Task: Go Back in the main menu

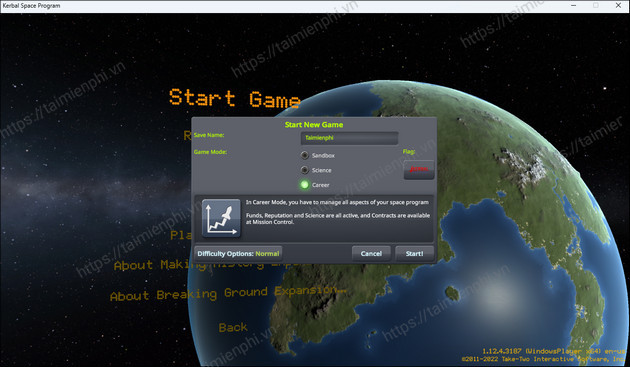Action: [x=233, y=328]
